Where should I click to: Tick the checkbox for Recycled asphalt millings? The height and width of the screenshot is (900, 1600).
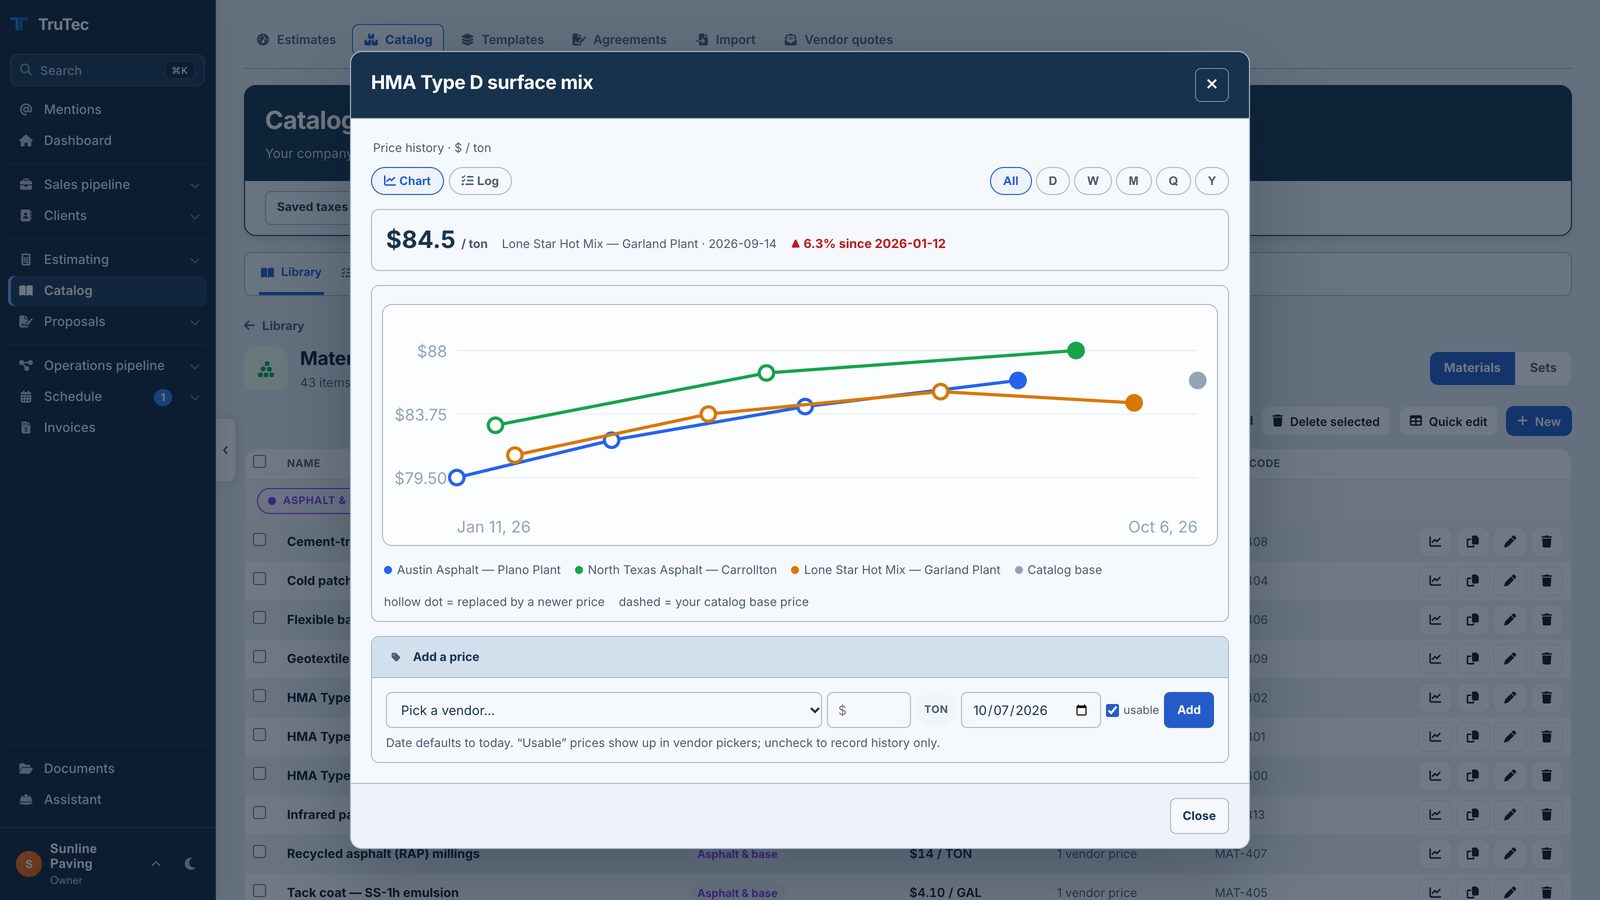pyautogui.click(x=260, y=852)
